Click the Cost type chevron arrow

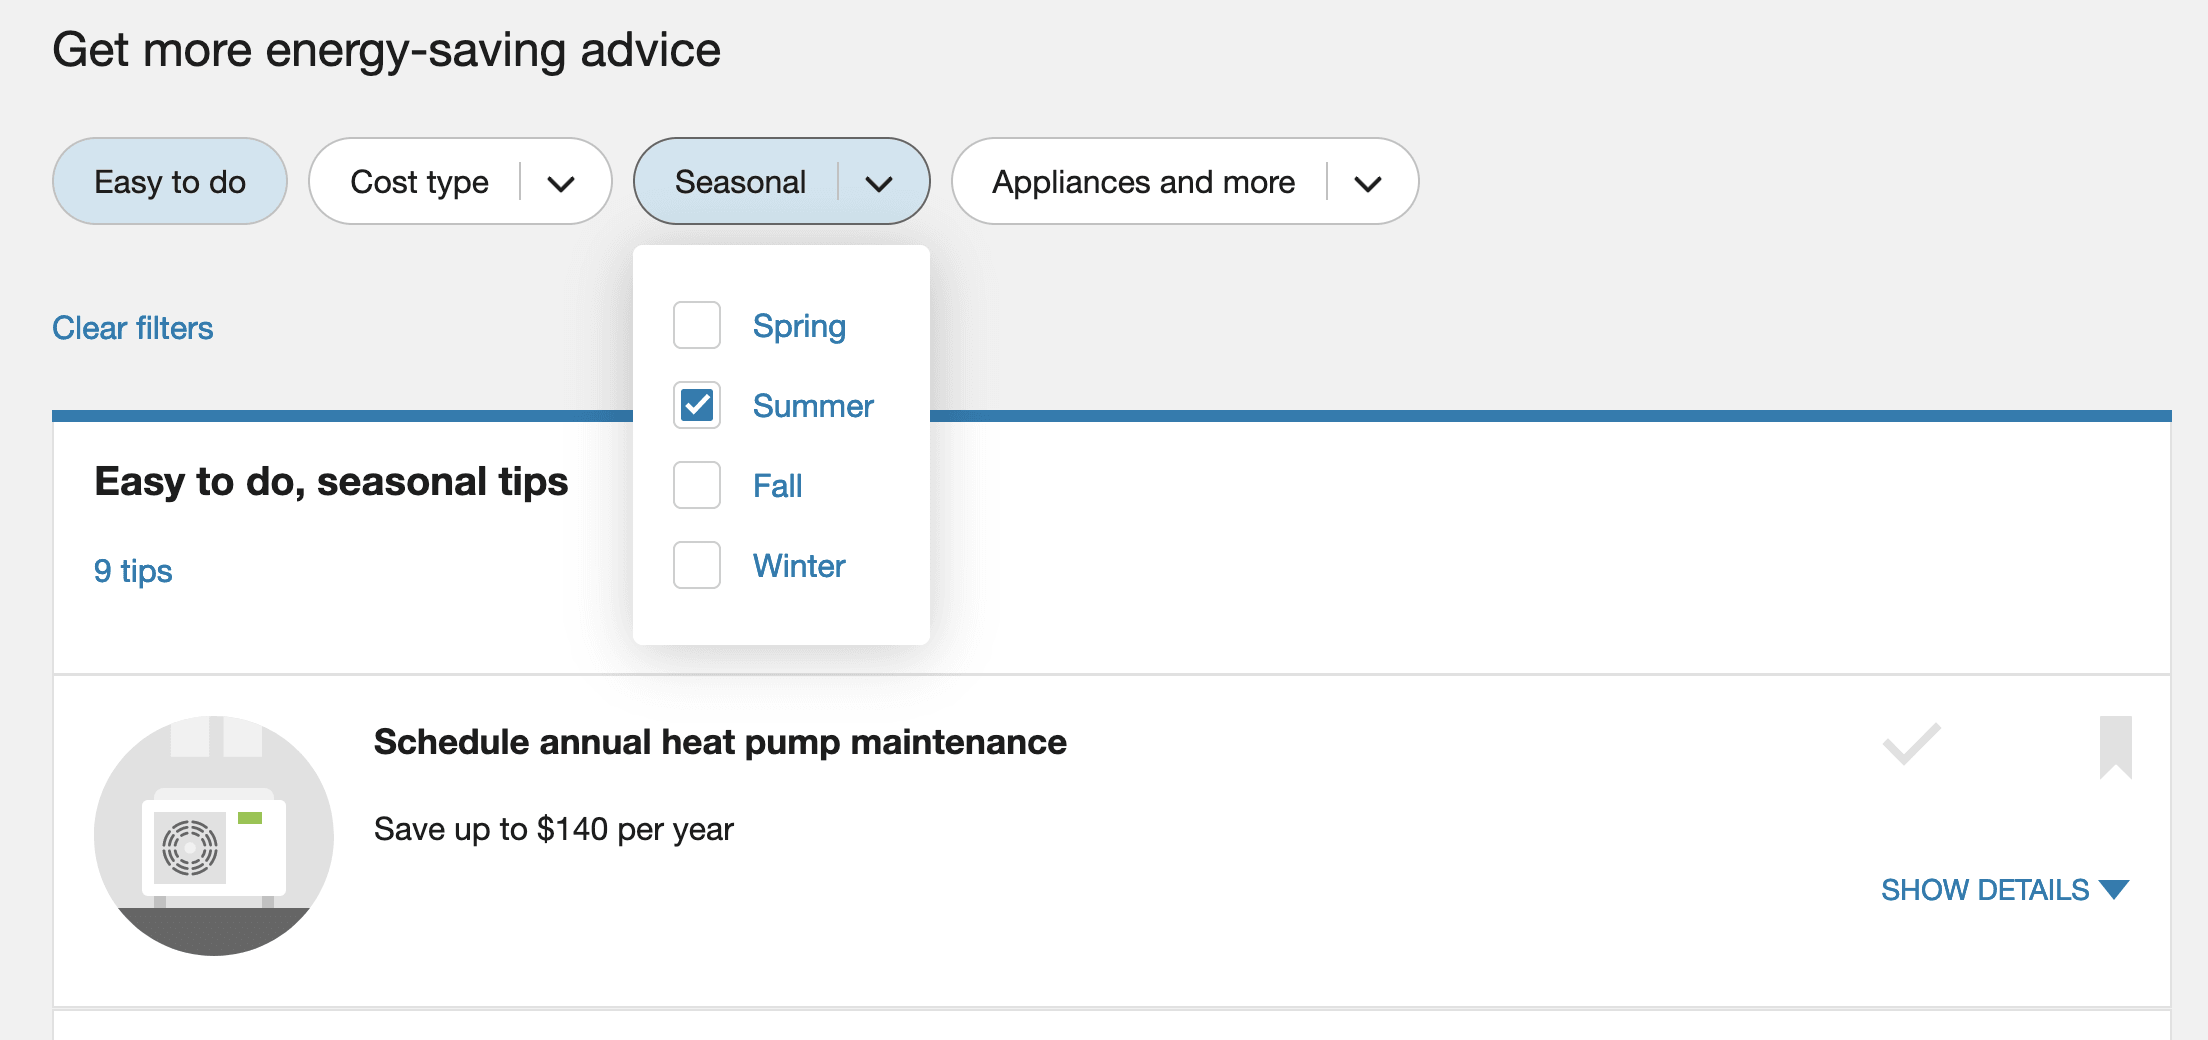pos(561,183)
